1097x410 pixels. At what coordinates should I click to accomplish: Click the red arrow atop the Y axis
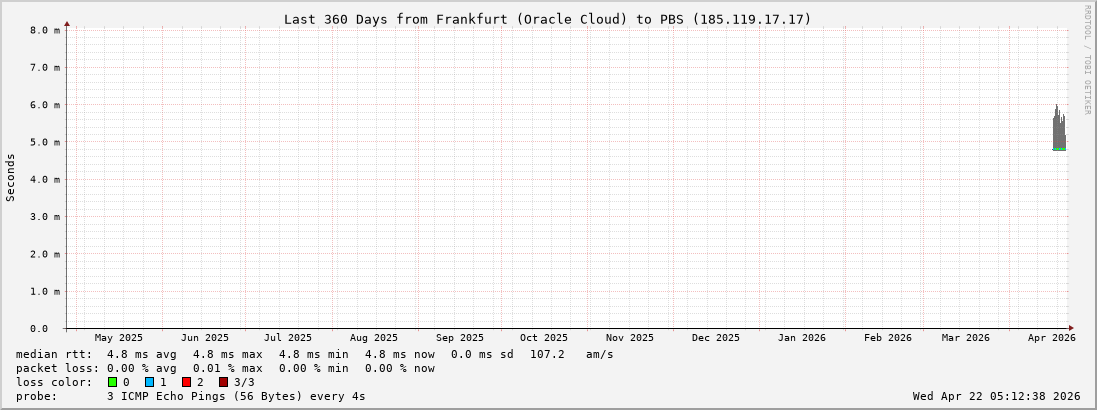tap(67, 23)
